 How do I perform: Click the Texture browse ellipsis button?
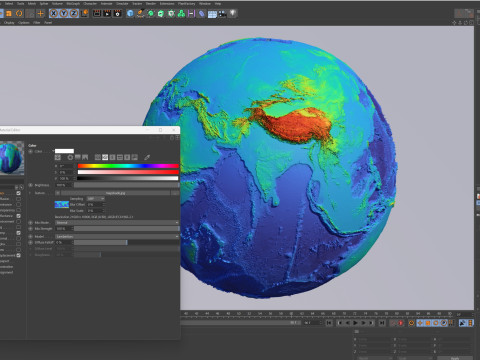click(175, 193)
